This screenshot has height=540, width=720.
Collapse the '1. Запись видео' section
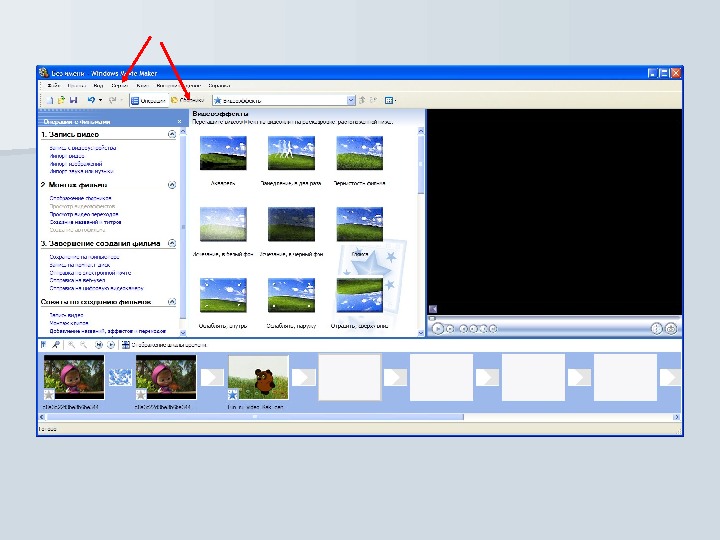tap(172, 134)
